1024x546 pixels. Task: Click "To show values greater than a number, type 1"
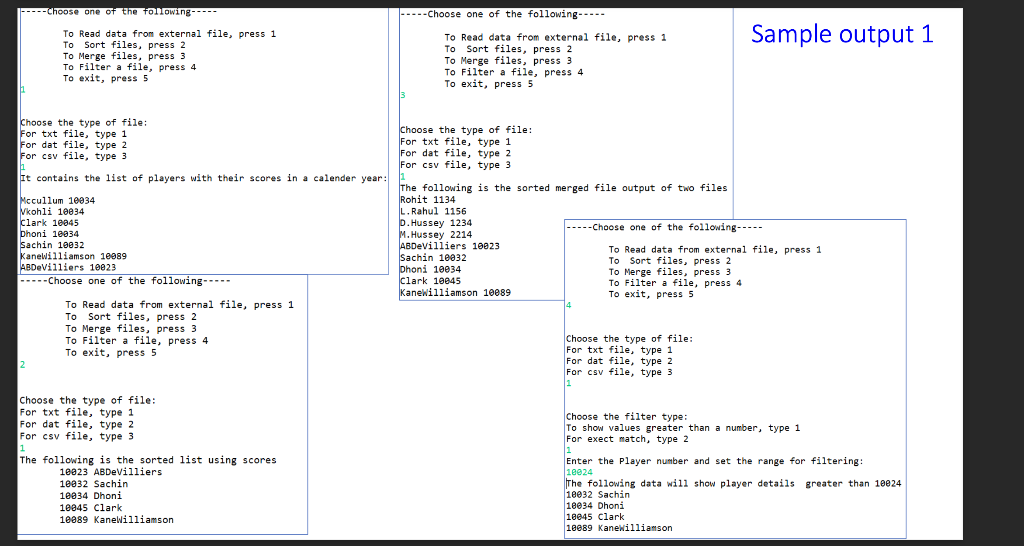(x=683, y=428)
